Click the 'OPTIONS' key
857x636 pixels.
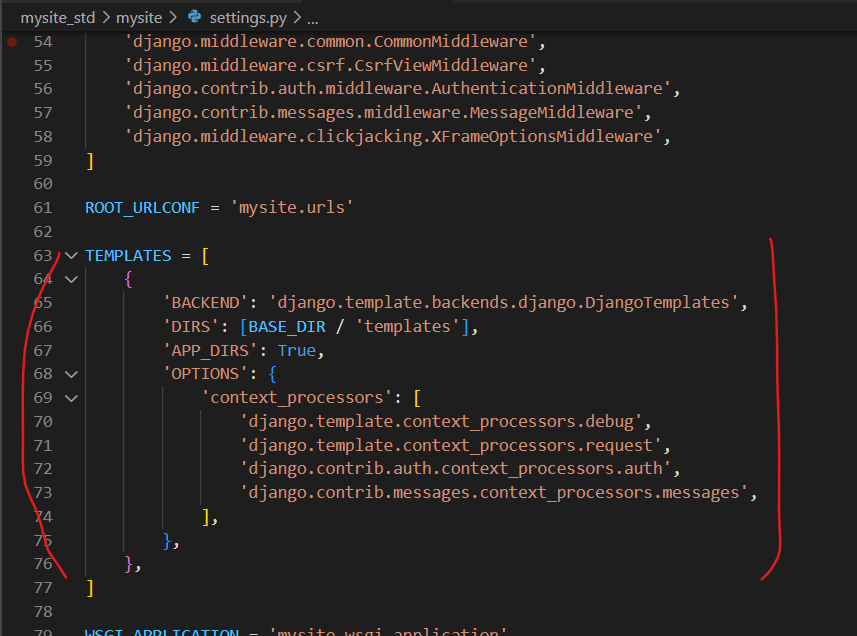pyautogui.click(x=206, y=374)
